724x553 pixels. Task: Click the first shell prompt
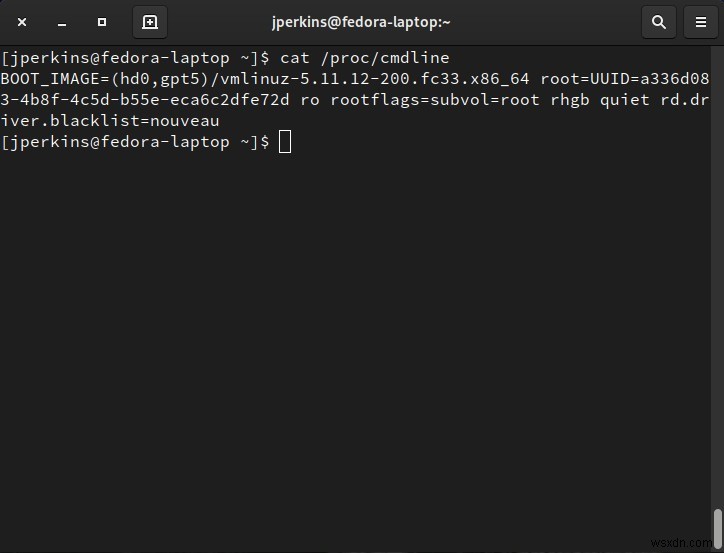click(135, 58)
